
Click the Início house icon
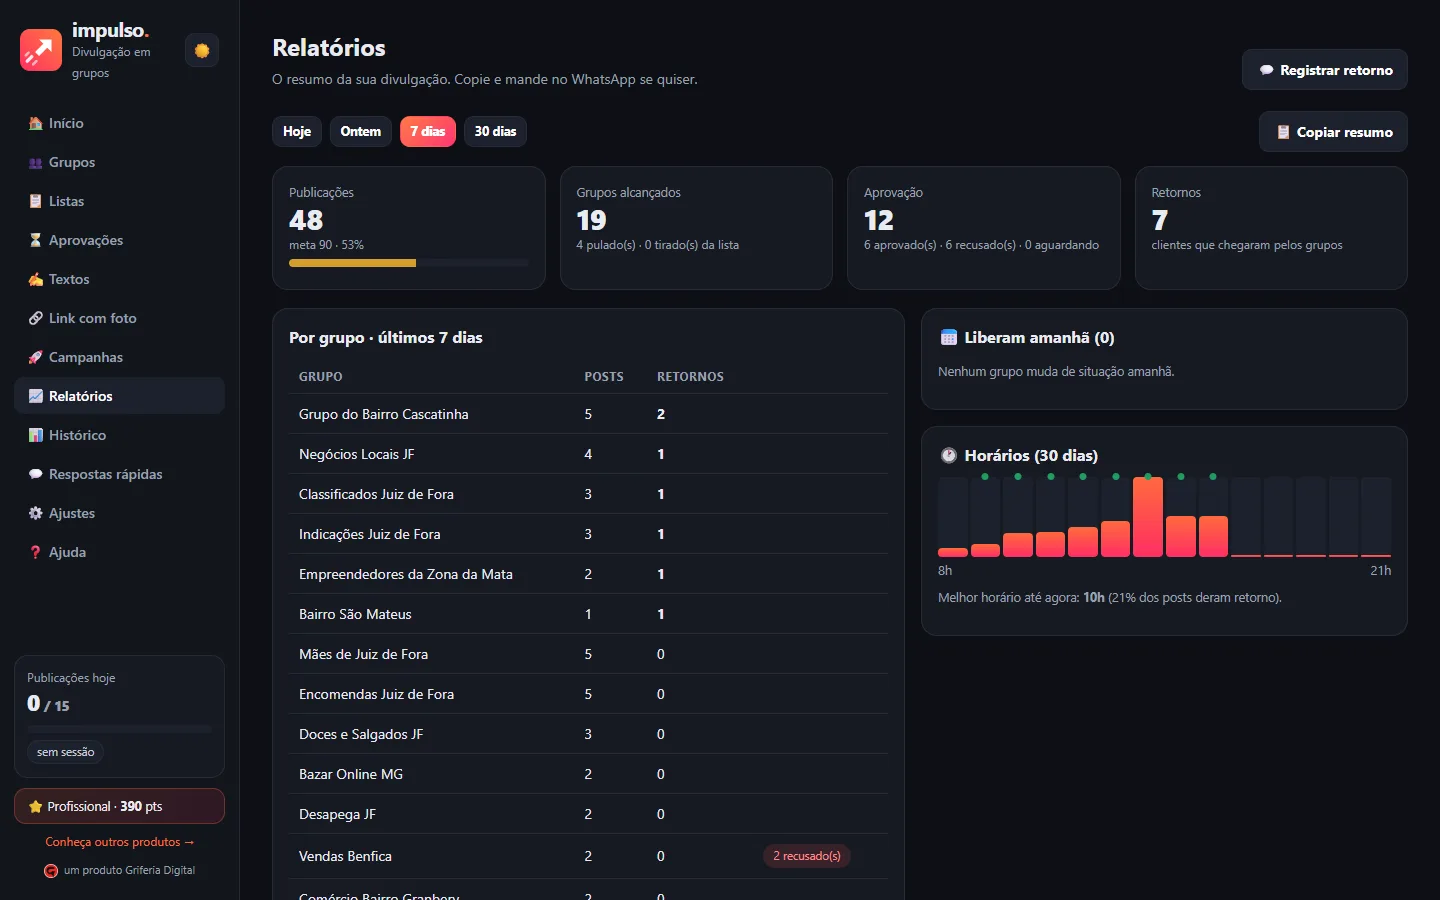click(36, 123)
